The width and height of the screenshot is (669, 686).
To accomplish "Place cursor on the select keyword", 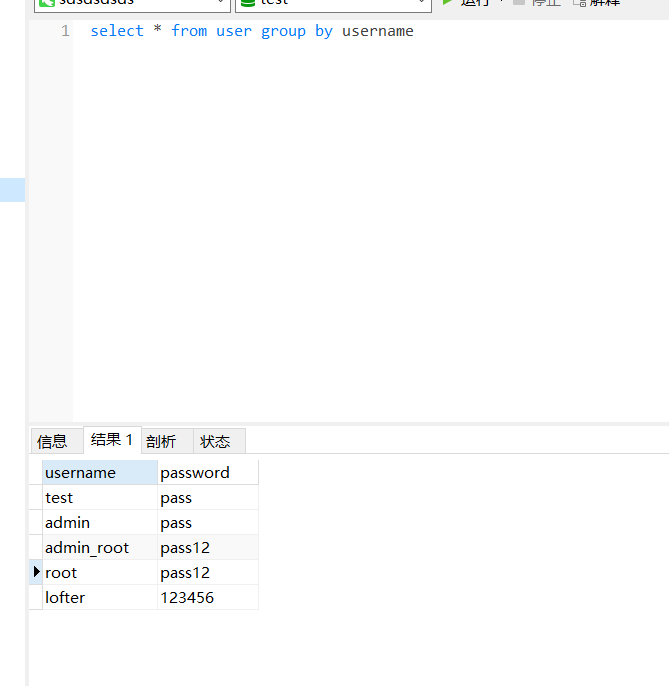I will [x=117, y=31].
